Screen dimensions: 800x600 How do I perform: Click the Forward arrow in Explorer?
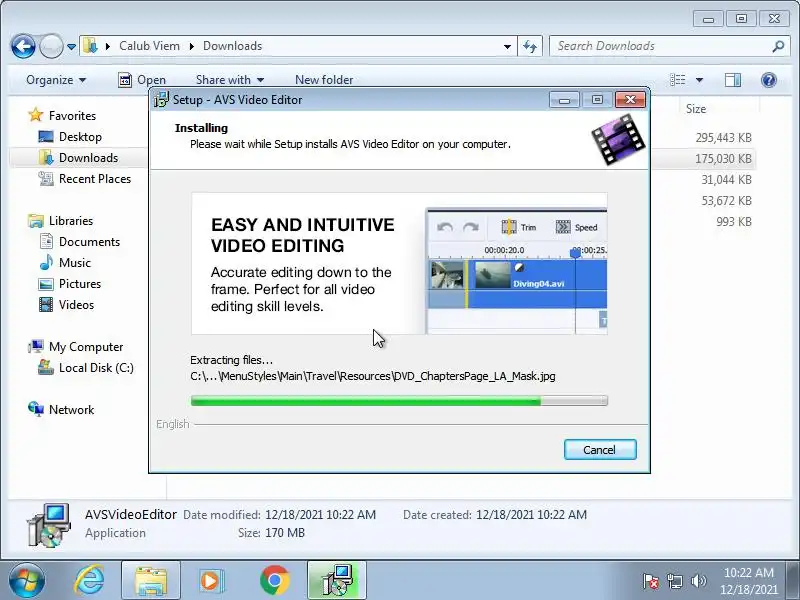pos(51,47)
